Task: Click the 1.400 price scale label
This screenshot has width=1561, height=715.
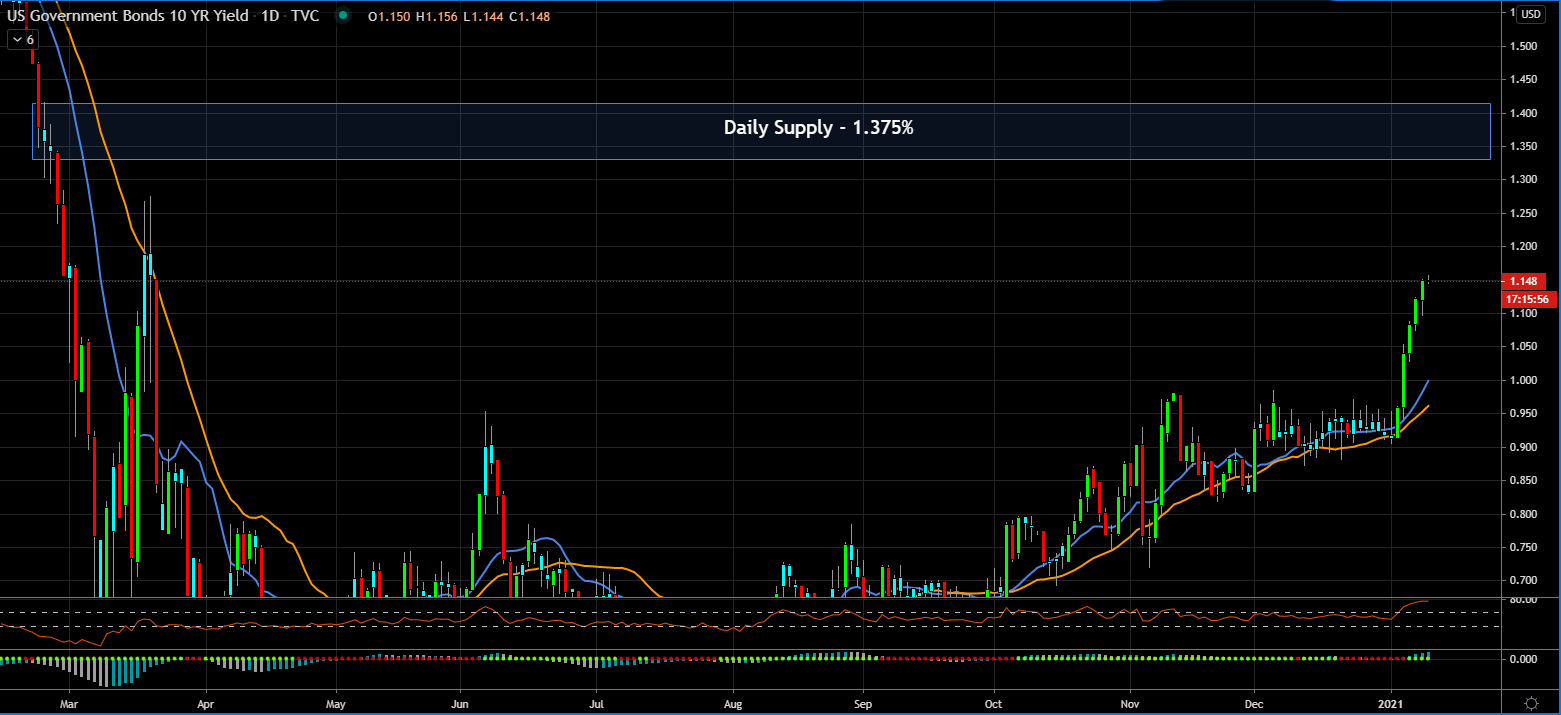Action: [x=1524, y=113]
